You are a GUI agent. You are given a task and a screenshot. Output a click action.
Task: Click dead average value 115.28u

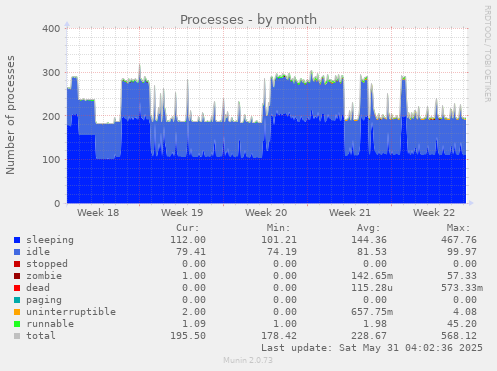coord(372,288)
